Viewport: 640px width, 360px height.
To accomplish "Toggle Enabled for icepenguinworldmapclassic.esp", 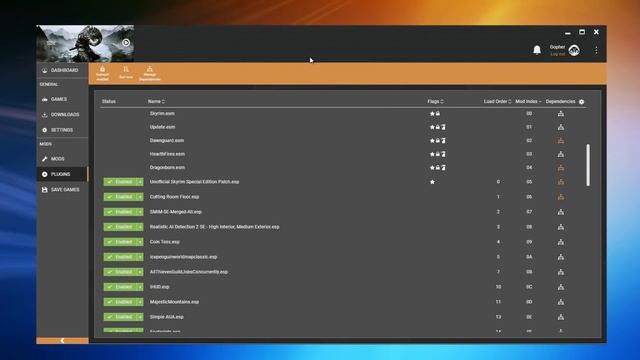I will 120,257.
